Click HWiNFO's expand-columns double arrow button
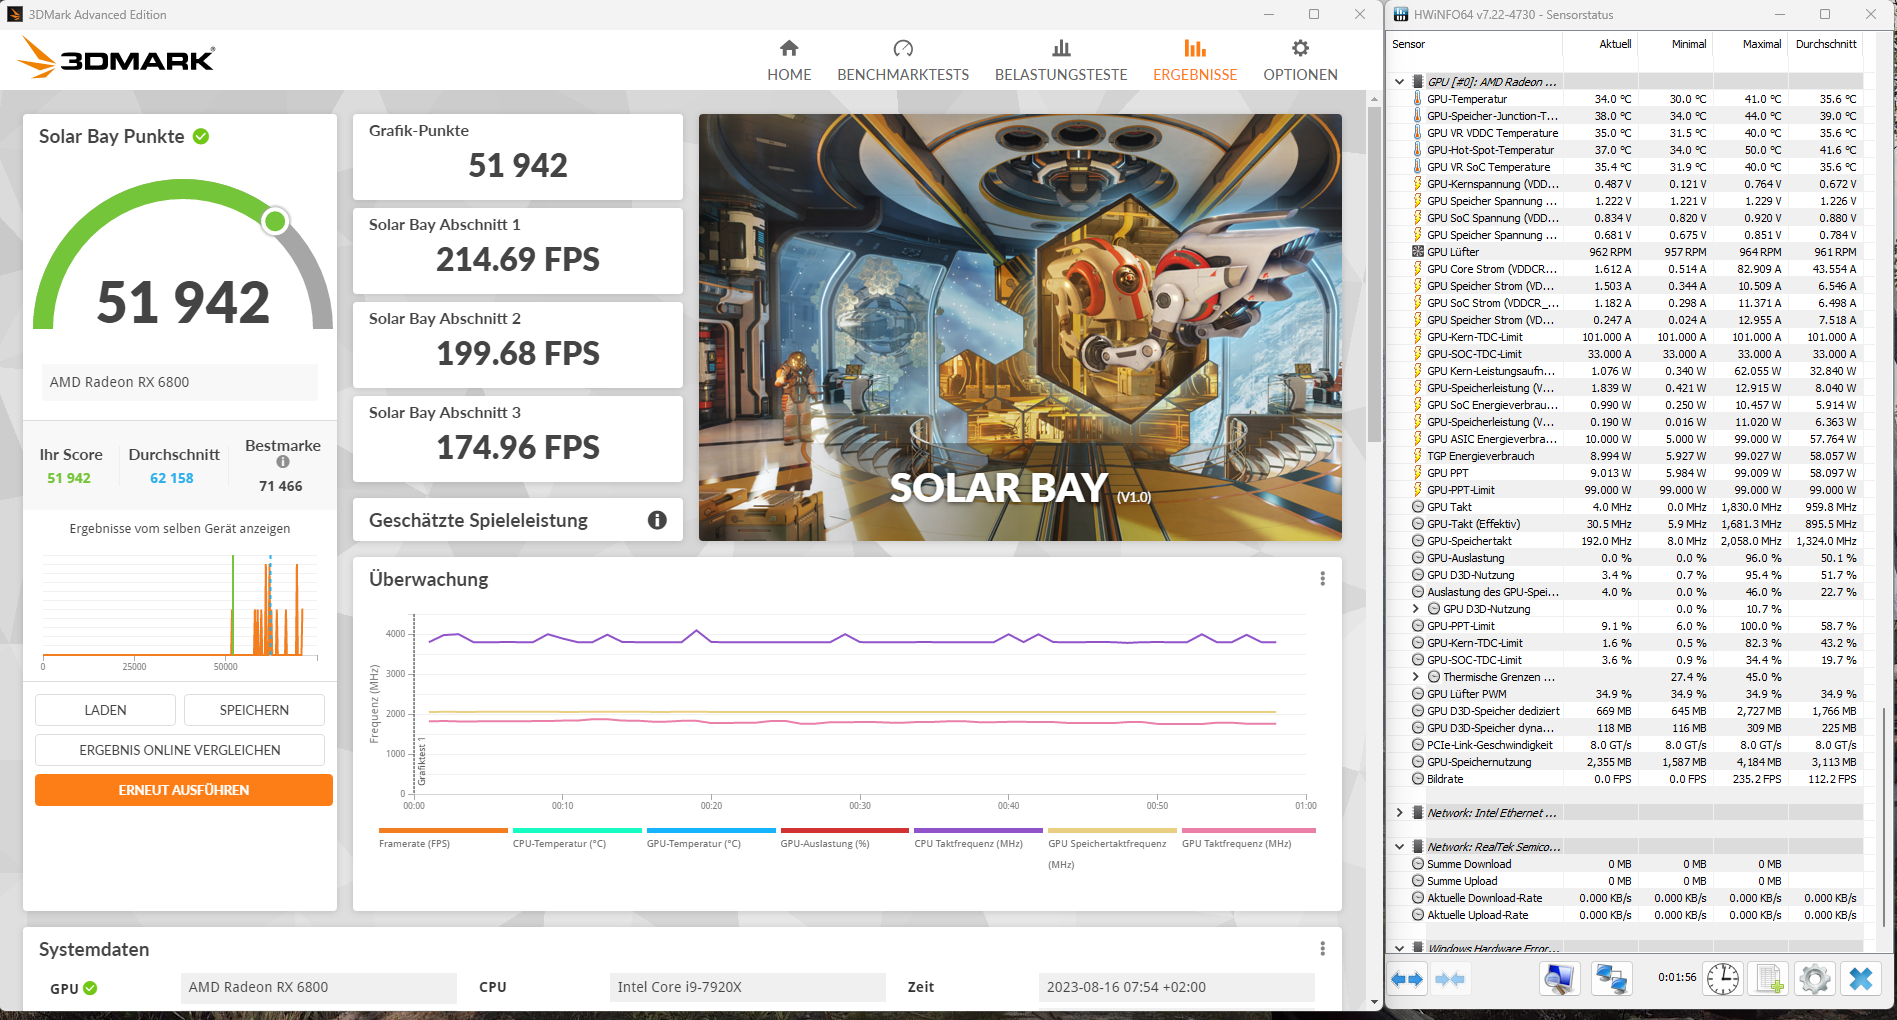 coord(1407,979)
